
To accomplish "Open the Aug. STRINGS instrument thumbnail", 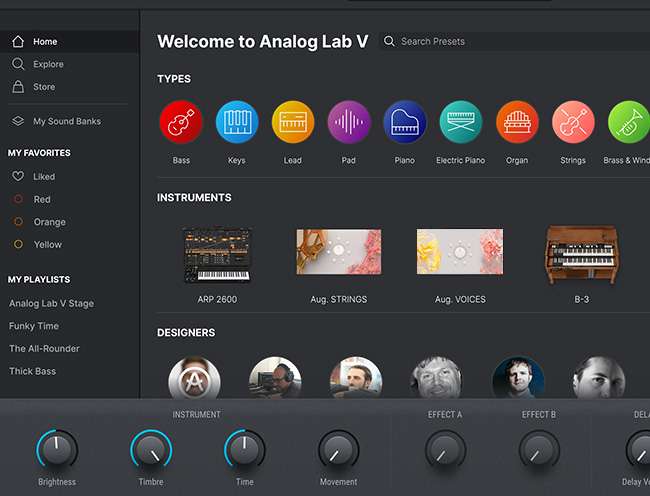I will tap(339, 252).
